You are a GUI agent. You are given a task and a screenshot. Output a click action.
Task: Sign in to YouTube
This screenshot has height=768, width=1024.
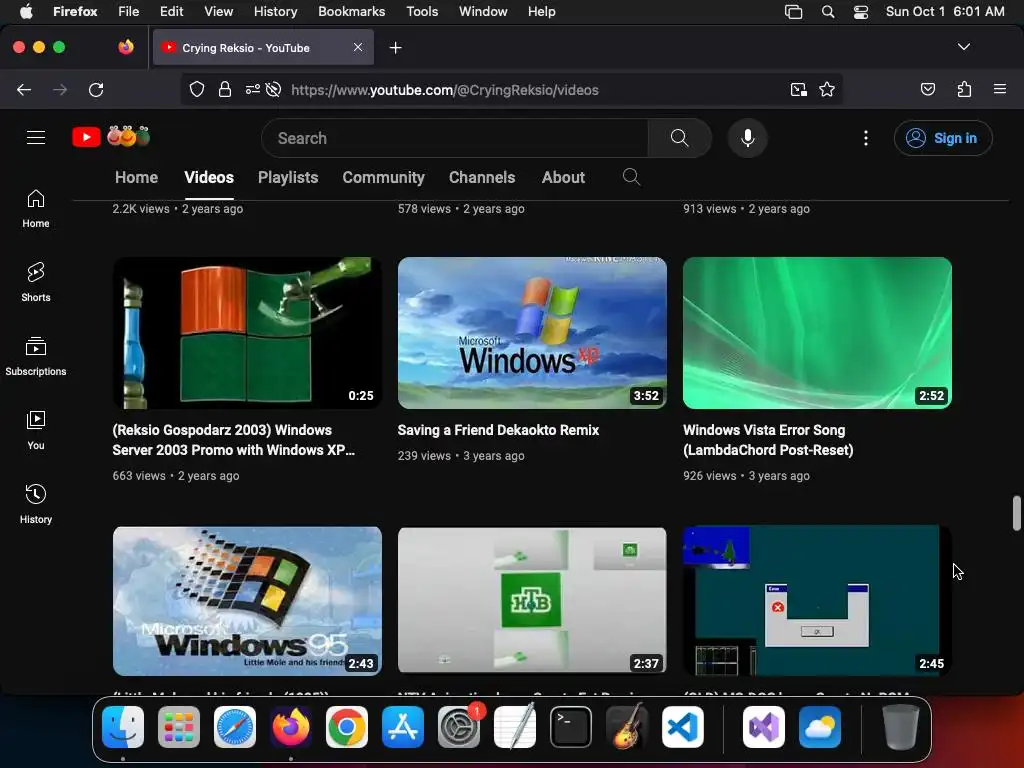943,138
